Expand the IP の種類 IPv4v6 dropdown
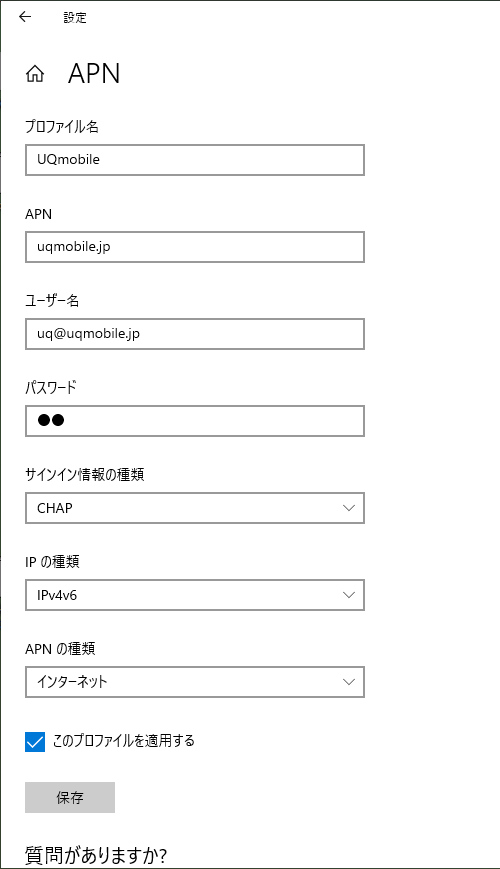Screen dimensions: 500x869 point(195,595)
